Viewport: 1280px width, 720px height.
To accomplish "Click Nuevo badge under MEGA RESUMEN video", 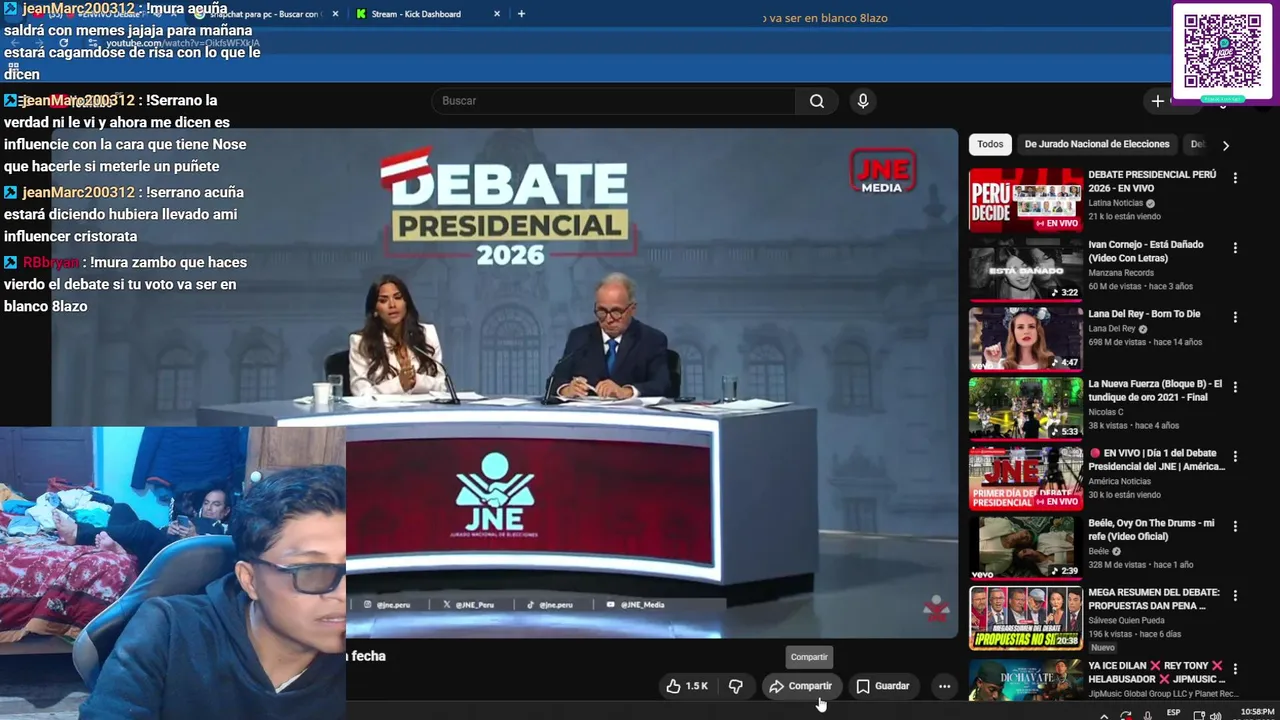I will click(x=1102, y=648).
